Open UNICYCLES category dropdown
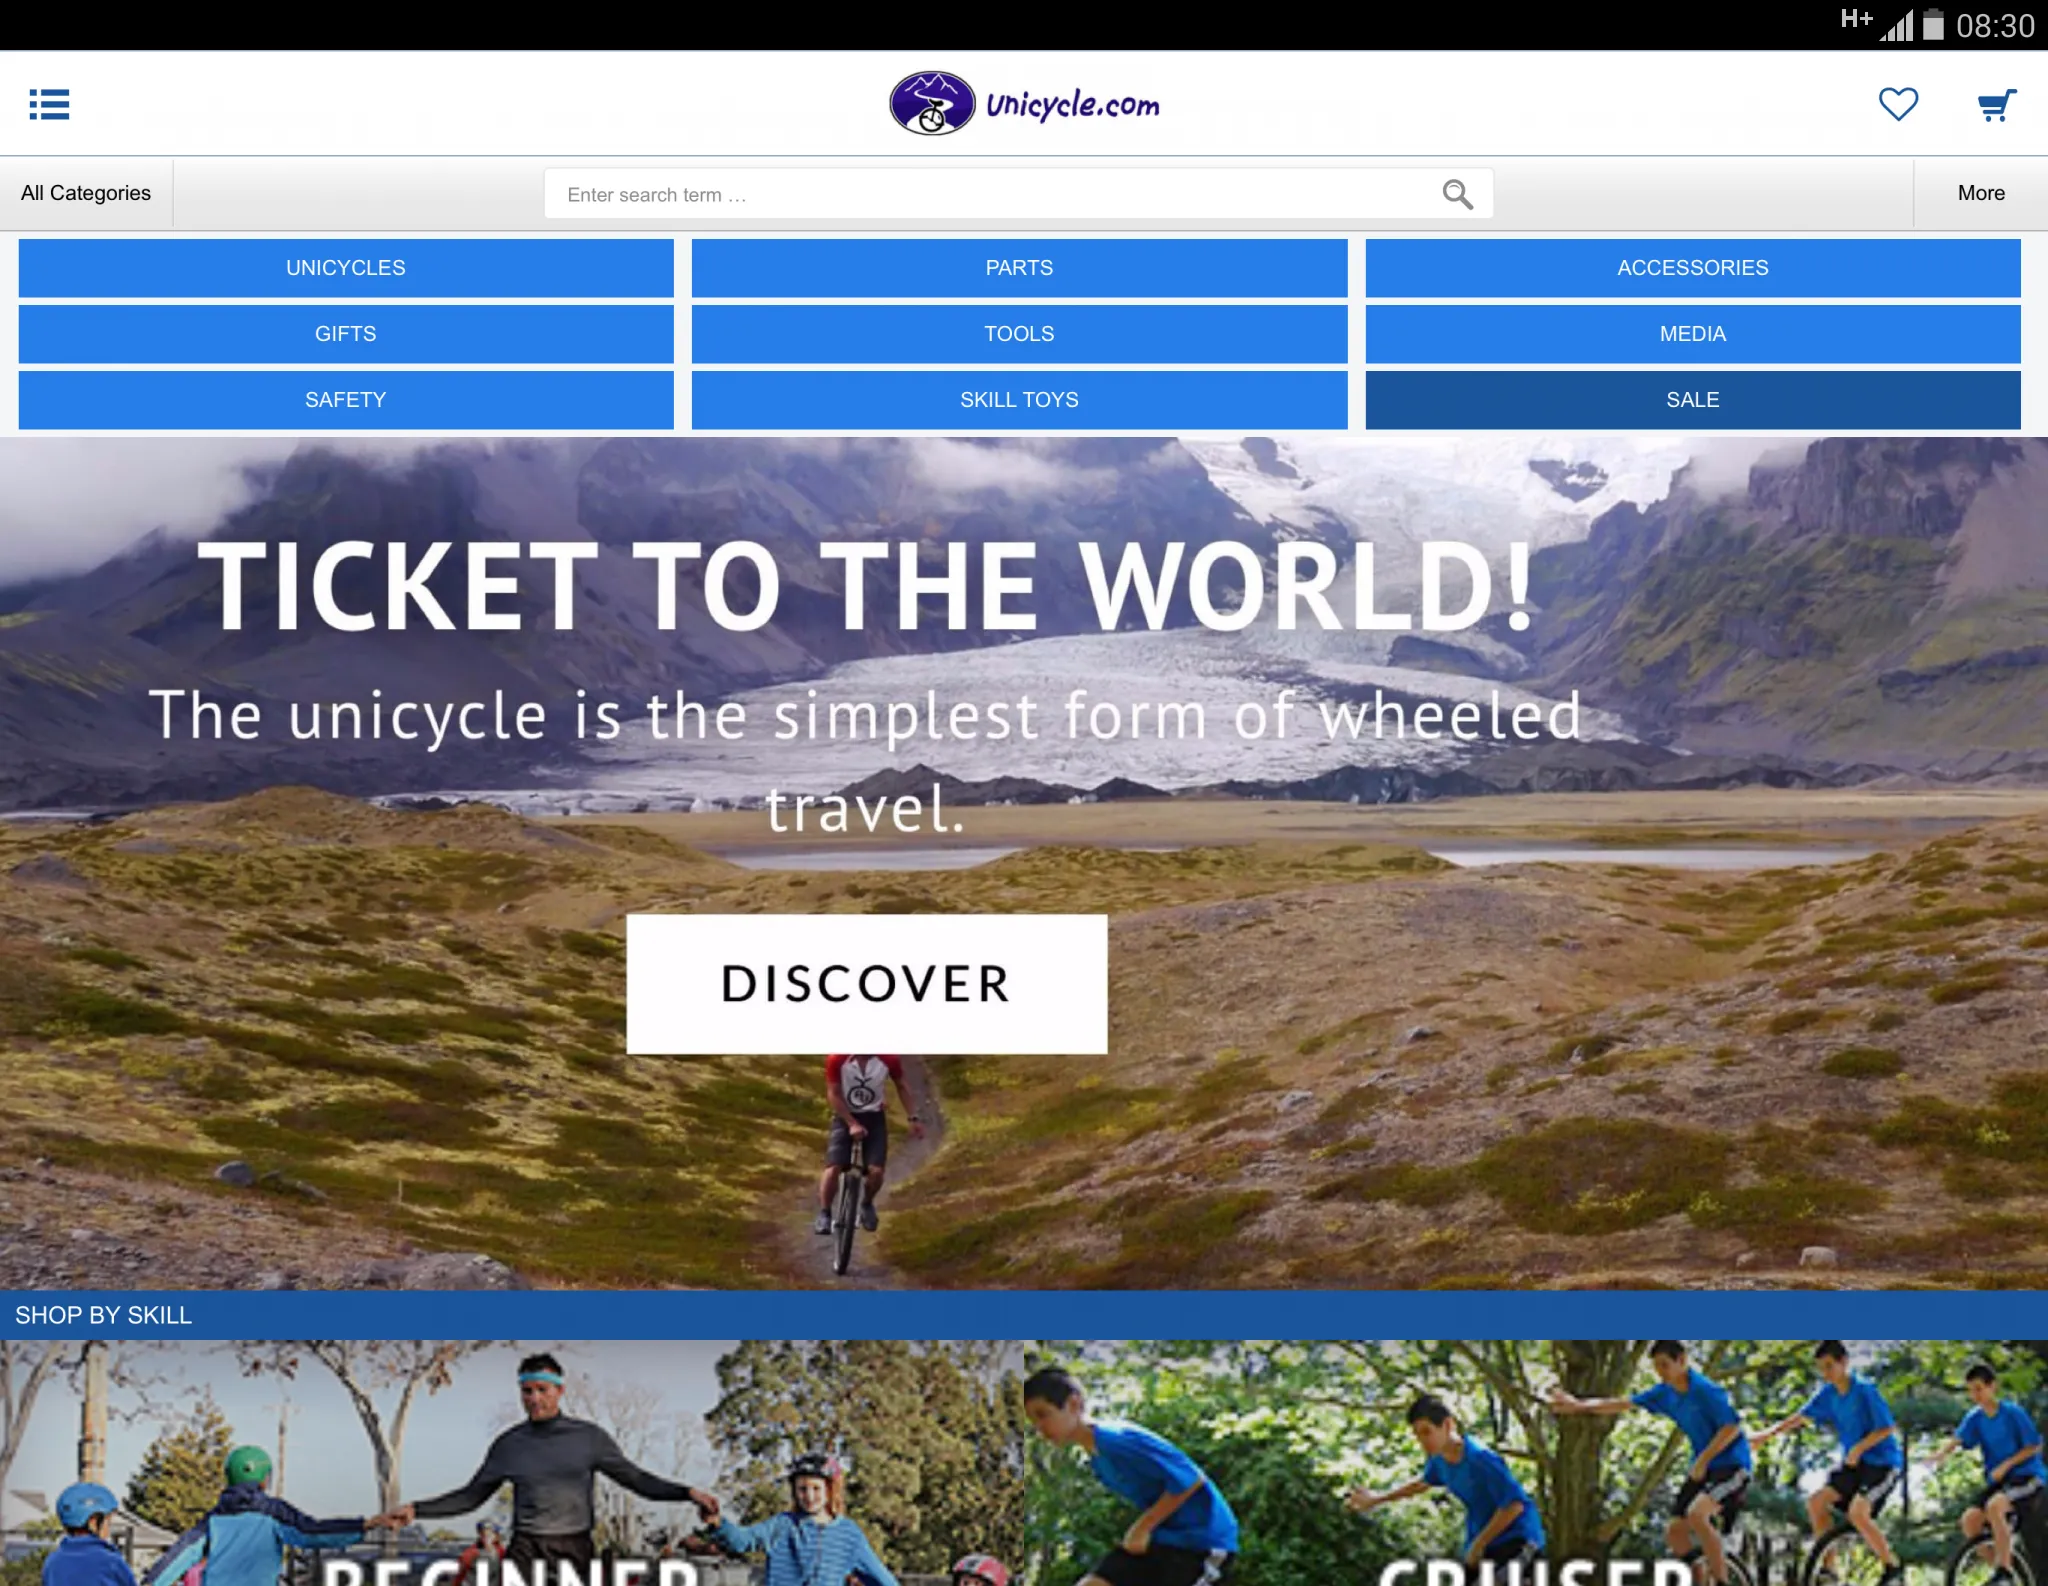The width and height of the screenshot is (2048, 1586). click(346, 268)
